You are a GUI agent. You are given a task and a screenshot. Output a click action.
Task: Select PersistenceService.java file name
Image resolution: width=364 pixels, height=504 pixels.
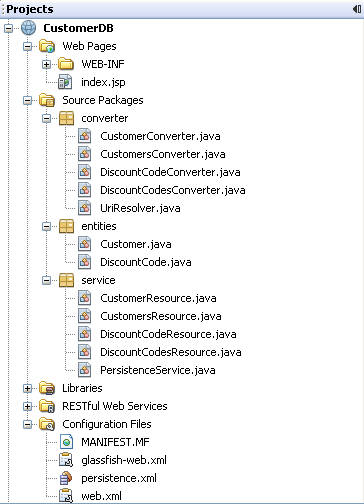(158, 370)
